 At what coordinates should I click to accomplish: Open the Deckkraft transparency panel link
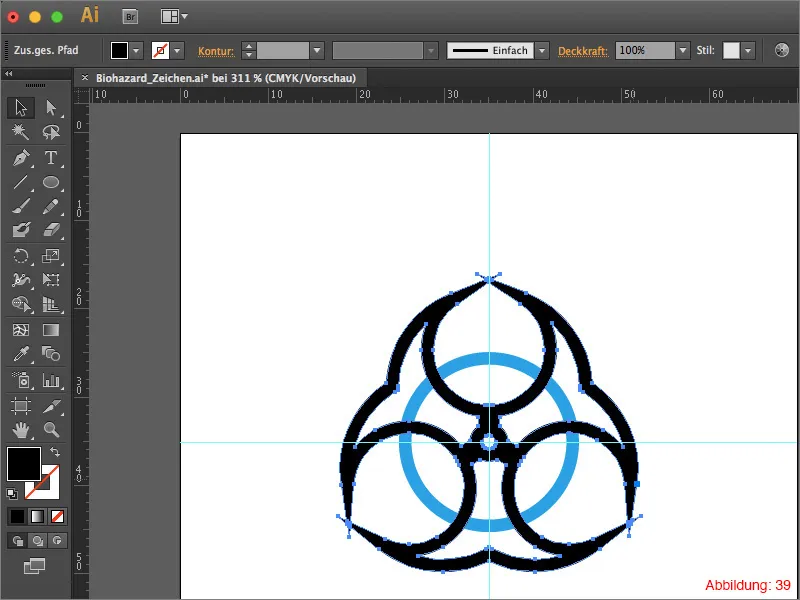click(583, 51)
